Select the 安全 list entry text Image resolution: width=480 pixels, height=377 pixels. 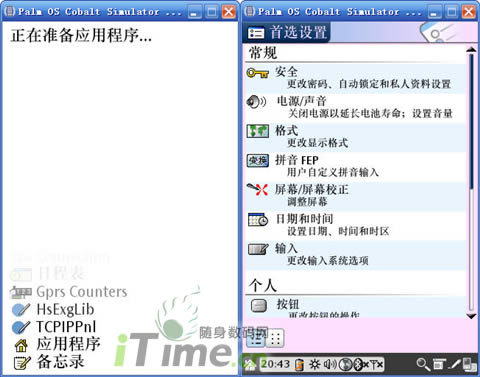[x=286, y=72]
